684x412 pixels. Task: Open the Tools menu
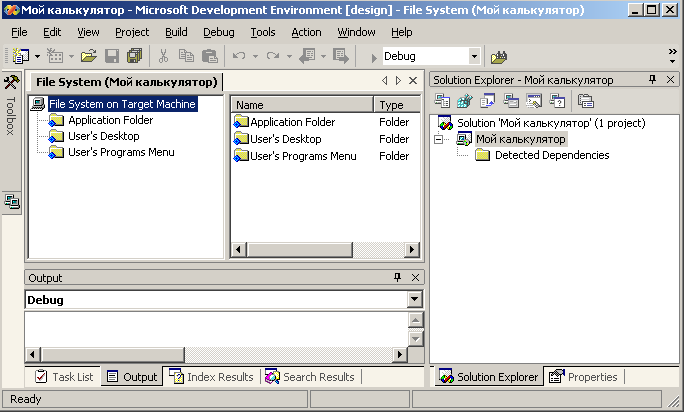263,32
